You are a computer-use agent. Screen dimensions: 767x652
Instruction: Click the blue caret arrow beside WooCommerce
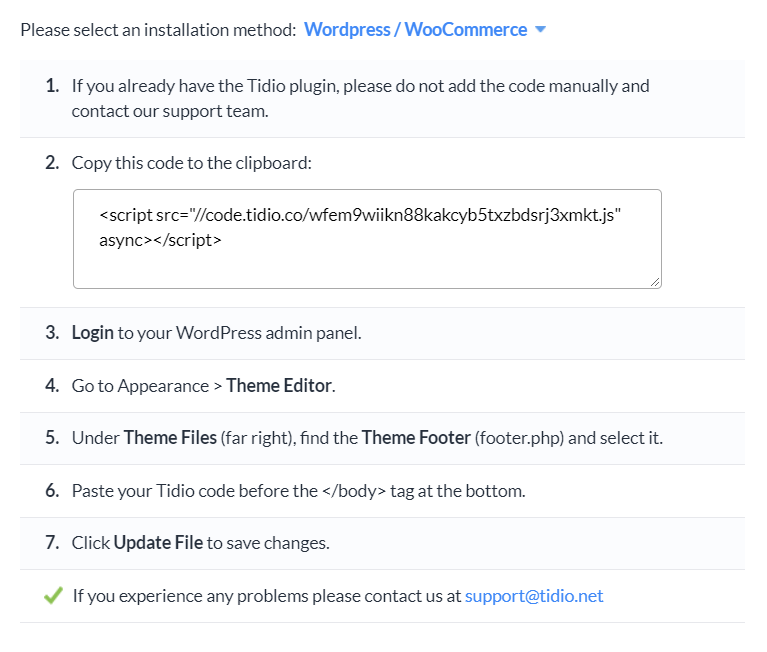point(540,29)
